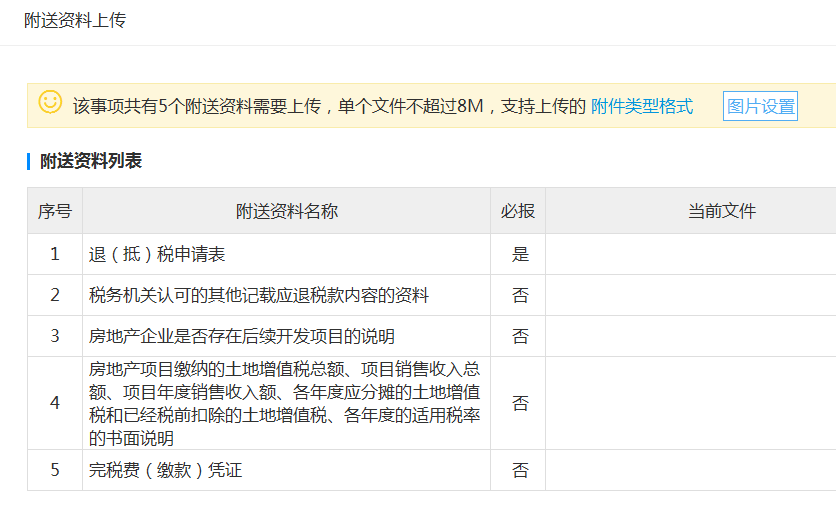Viewport: 836px width, 517px height.
Task: Click the 附送资料列表 section heading
Action: [91, 160]
